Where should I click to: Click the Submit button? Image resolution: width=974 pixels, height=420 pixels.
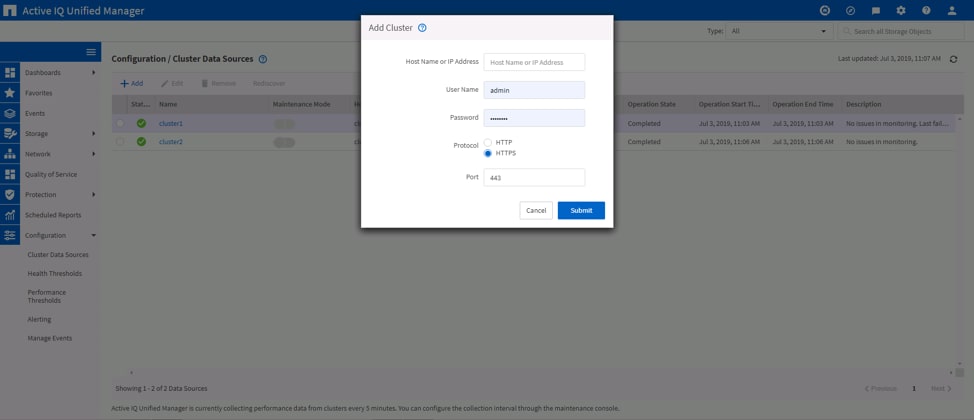pos(581,211)
